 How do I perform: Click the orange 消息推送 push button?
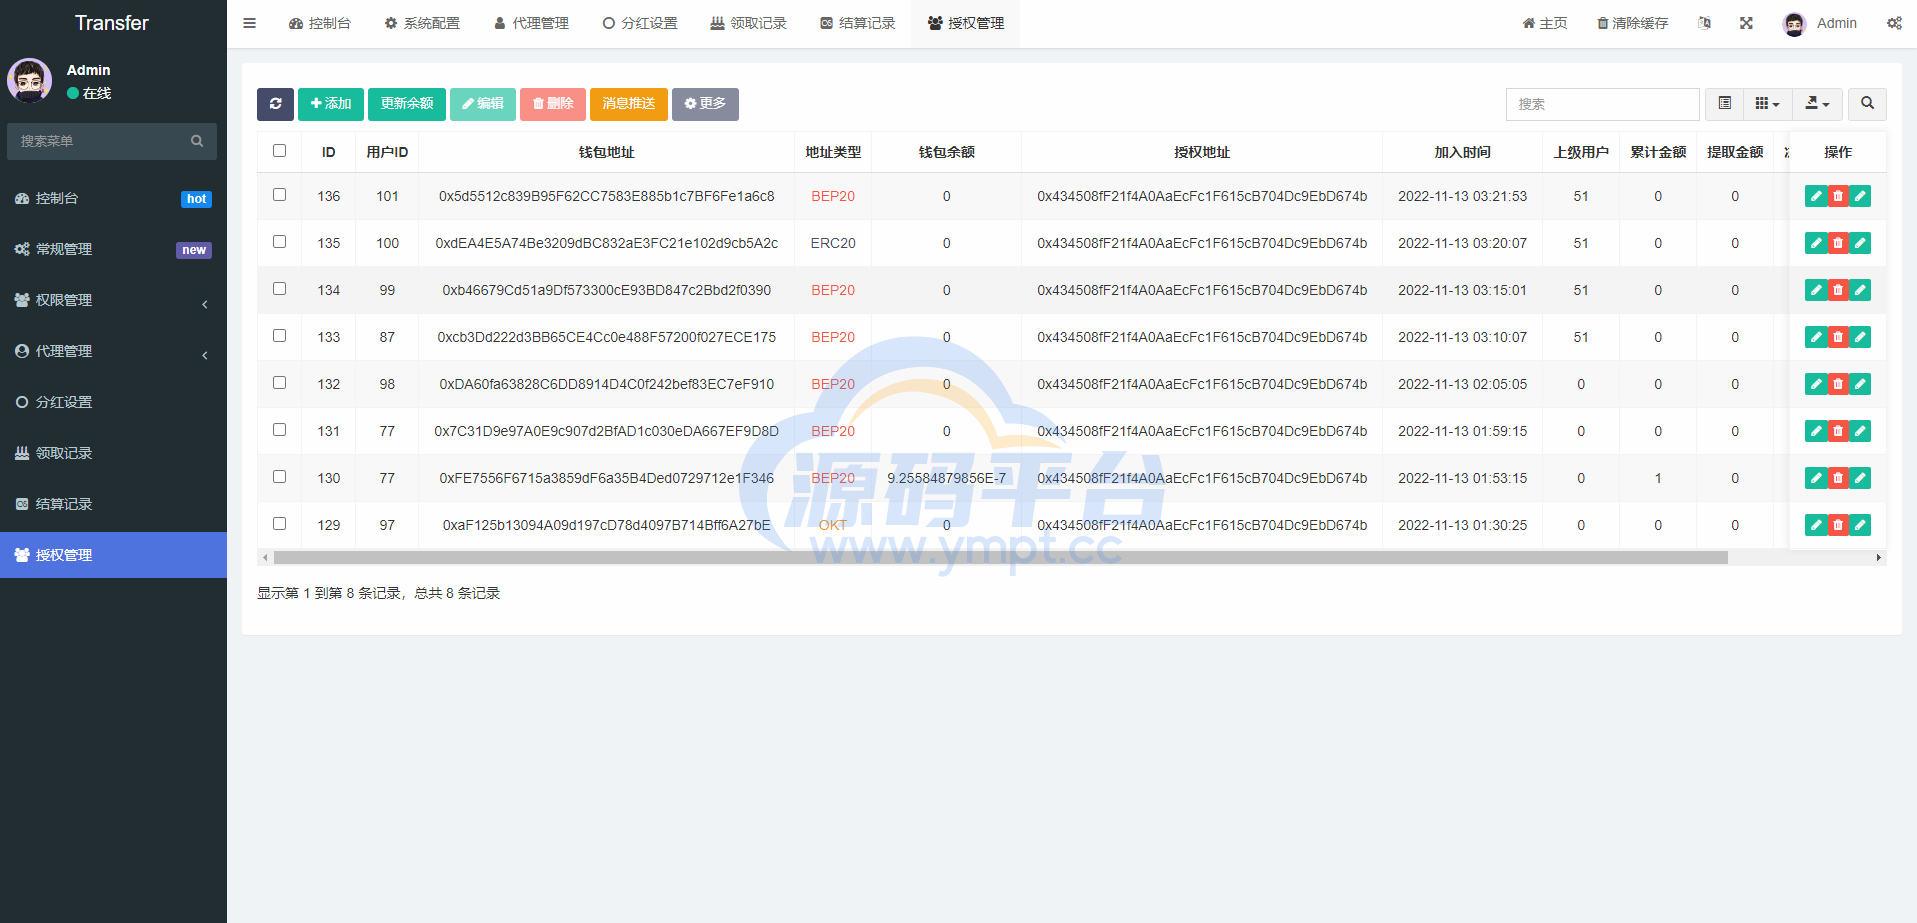pos(629,104)
